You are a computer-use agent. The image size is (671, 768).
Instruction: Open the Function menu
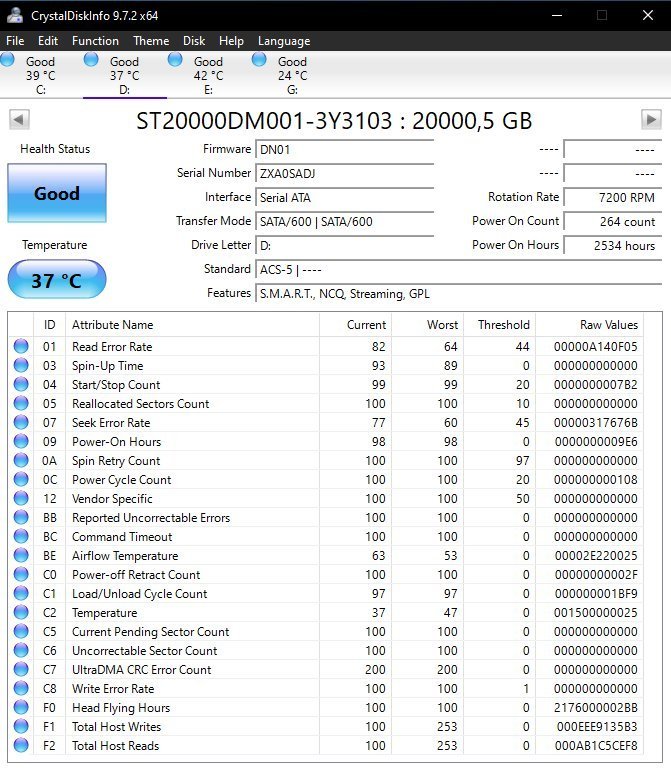[95, 41]
